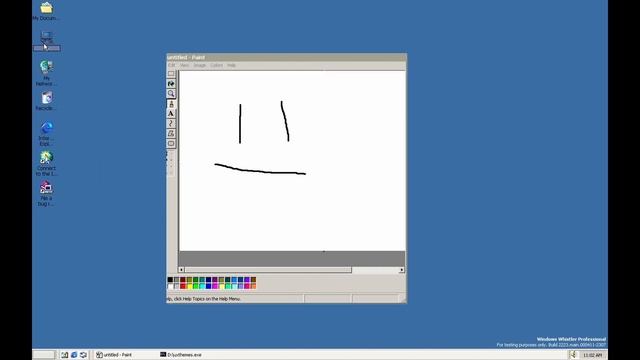This screenshot has width=640, height=360.
Task: Select the File a bug desktop icon
Action: [x=46, y=193]
